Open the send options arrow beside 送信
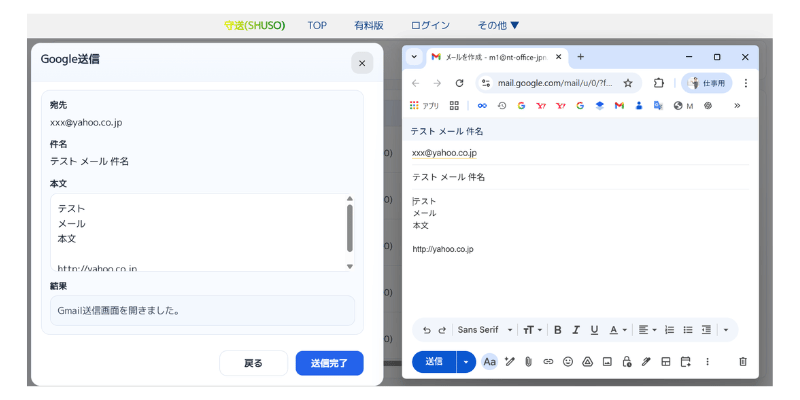 coord(465,362)
